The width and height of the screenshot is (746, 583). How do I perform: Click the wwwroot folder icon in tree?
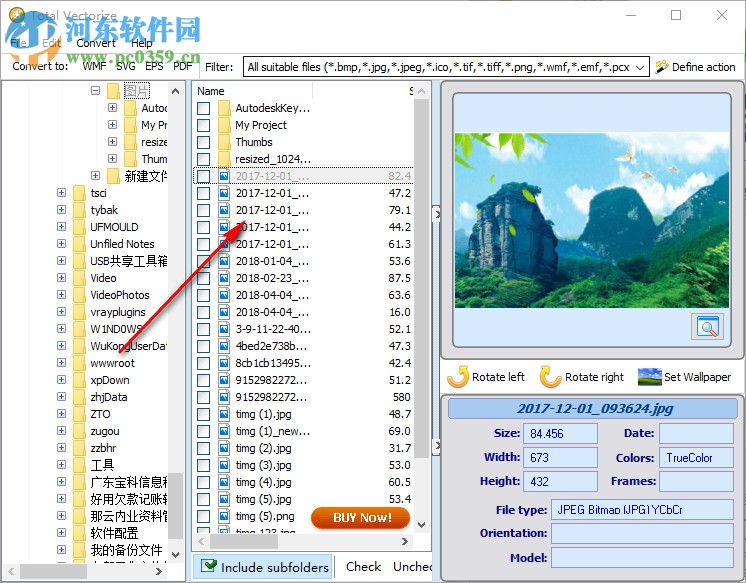pos(79,363)
